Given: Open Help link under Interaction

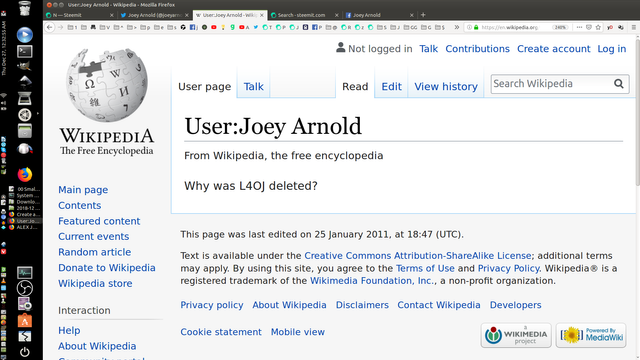Looking at the screenshot, I should (x=69, y=331).
